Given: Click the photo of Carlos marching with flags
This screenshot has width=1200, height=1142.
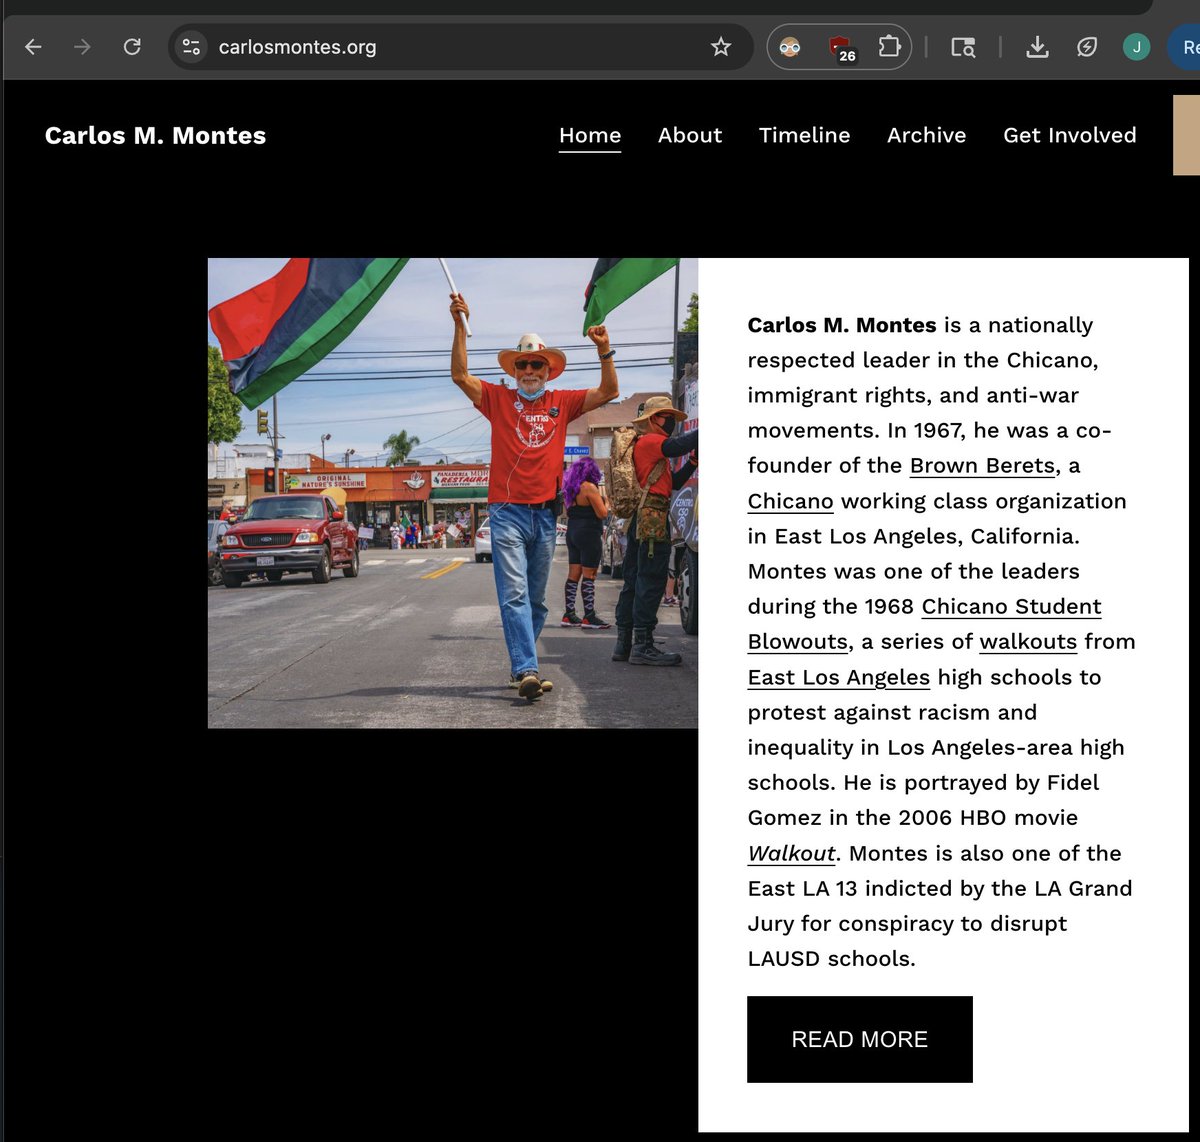Looking at the screenshot, I should click(x=452, y=493).
